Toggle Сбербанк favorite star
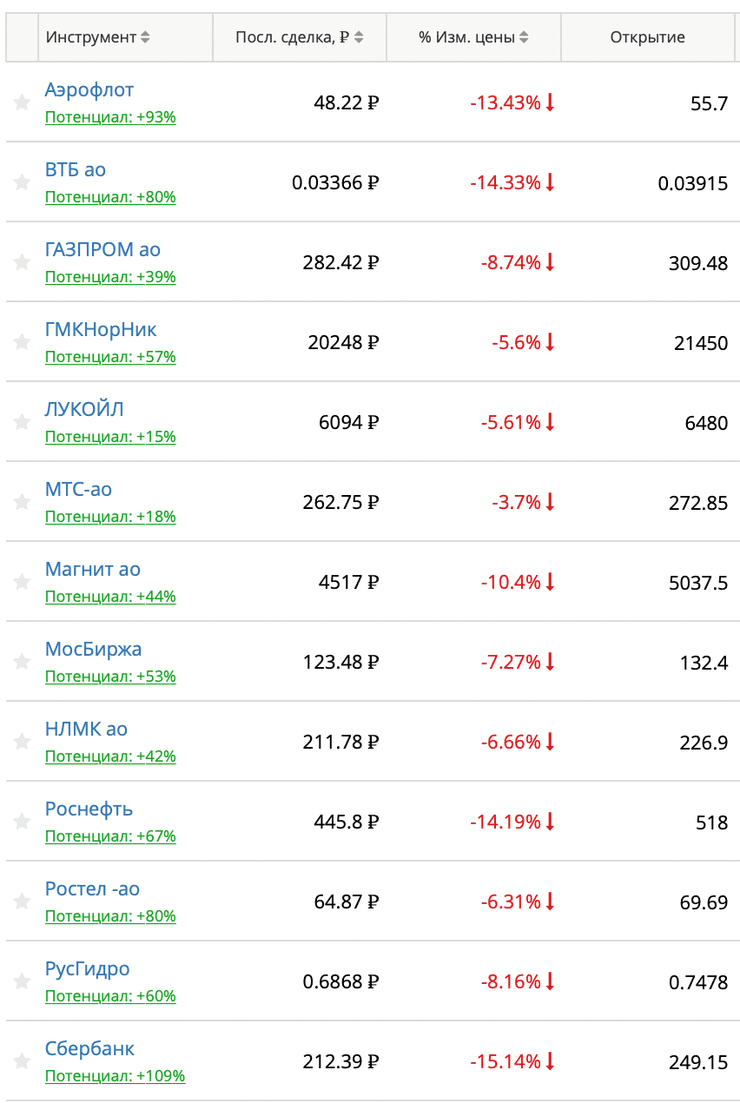The width and height of the screenshot is (740, 1103). coord(22,1062)
